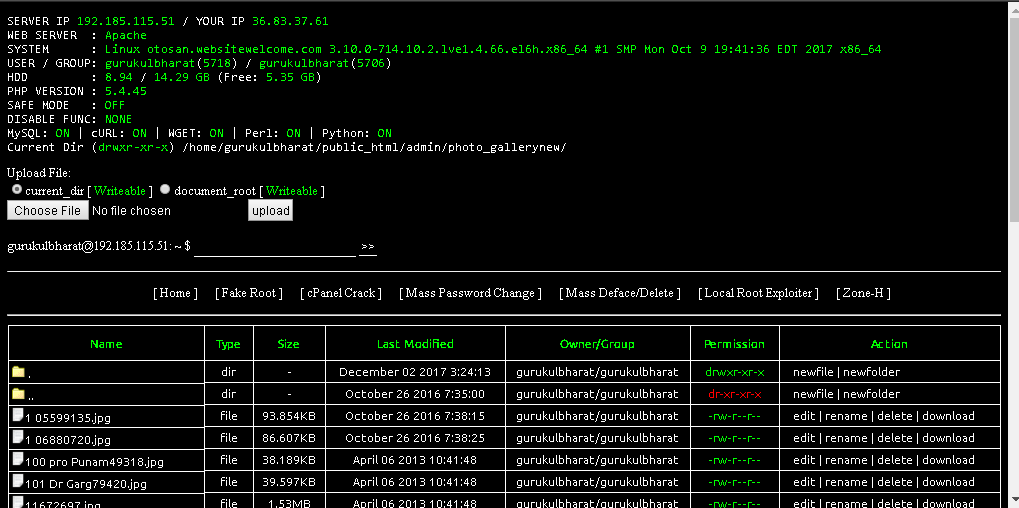Click download for 1 05599135.jpg
This screenshot has width=1019, height=508.
coord(948,416)
